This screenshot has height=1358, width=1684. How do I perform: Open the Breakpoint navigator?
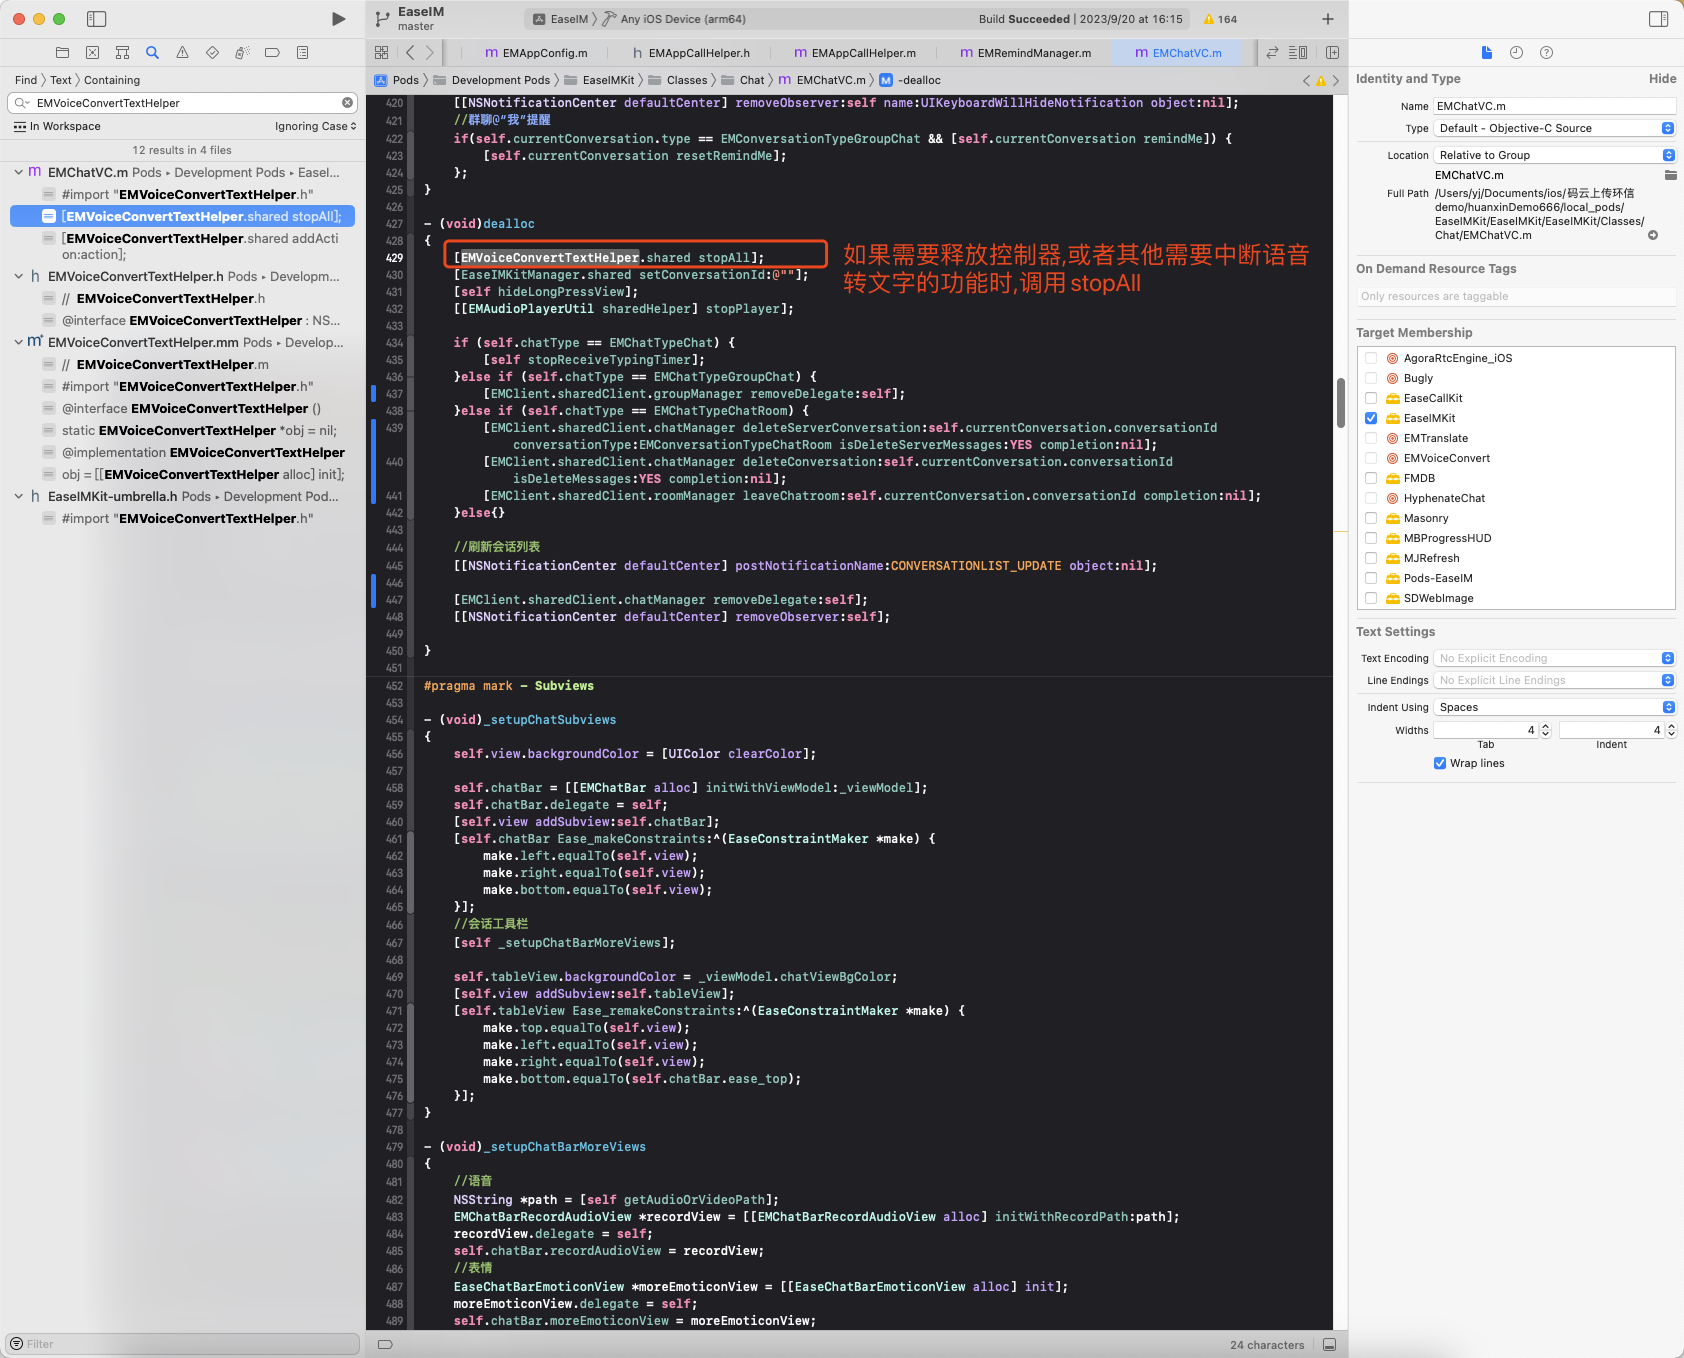point(272,53)
